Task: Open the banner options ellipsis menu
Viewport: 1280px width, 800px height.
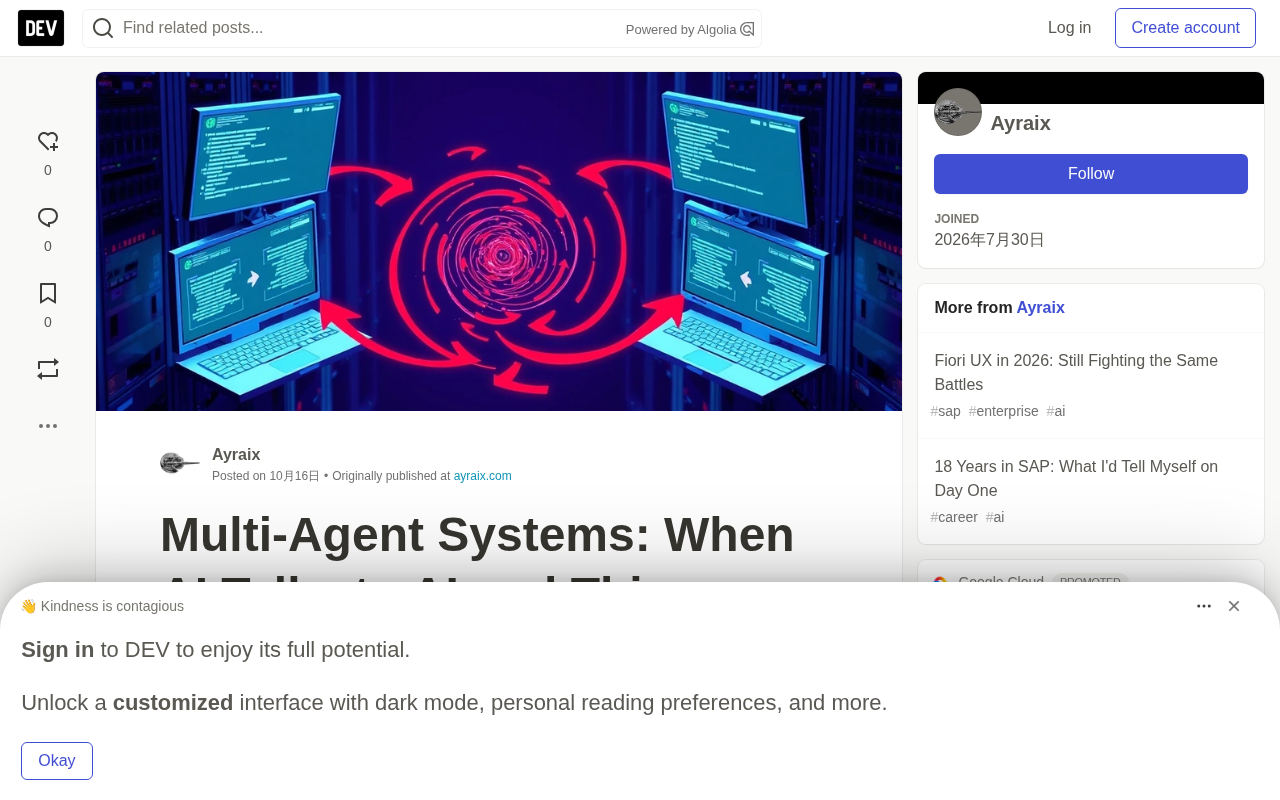Action: (1204, 606)
